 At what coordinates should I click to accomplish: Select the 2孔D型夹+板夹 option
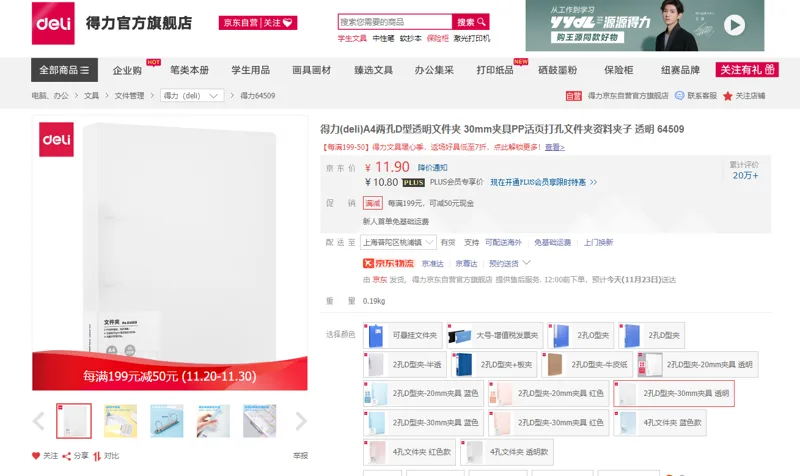(x=494, y=364)
